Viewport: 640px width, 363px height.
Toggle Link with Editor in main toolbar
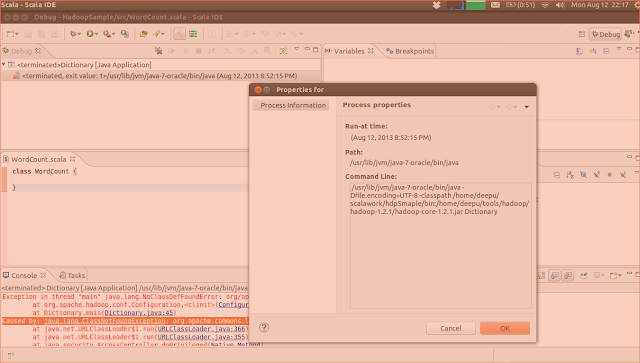(179, 34)
